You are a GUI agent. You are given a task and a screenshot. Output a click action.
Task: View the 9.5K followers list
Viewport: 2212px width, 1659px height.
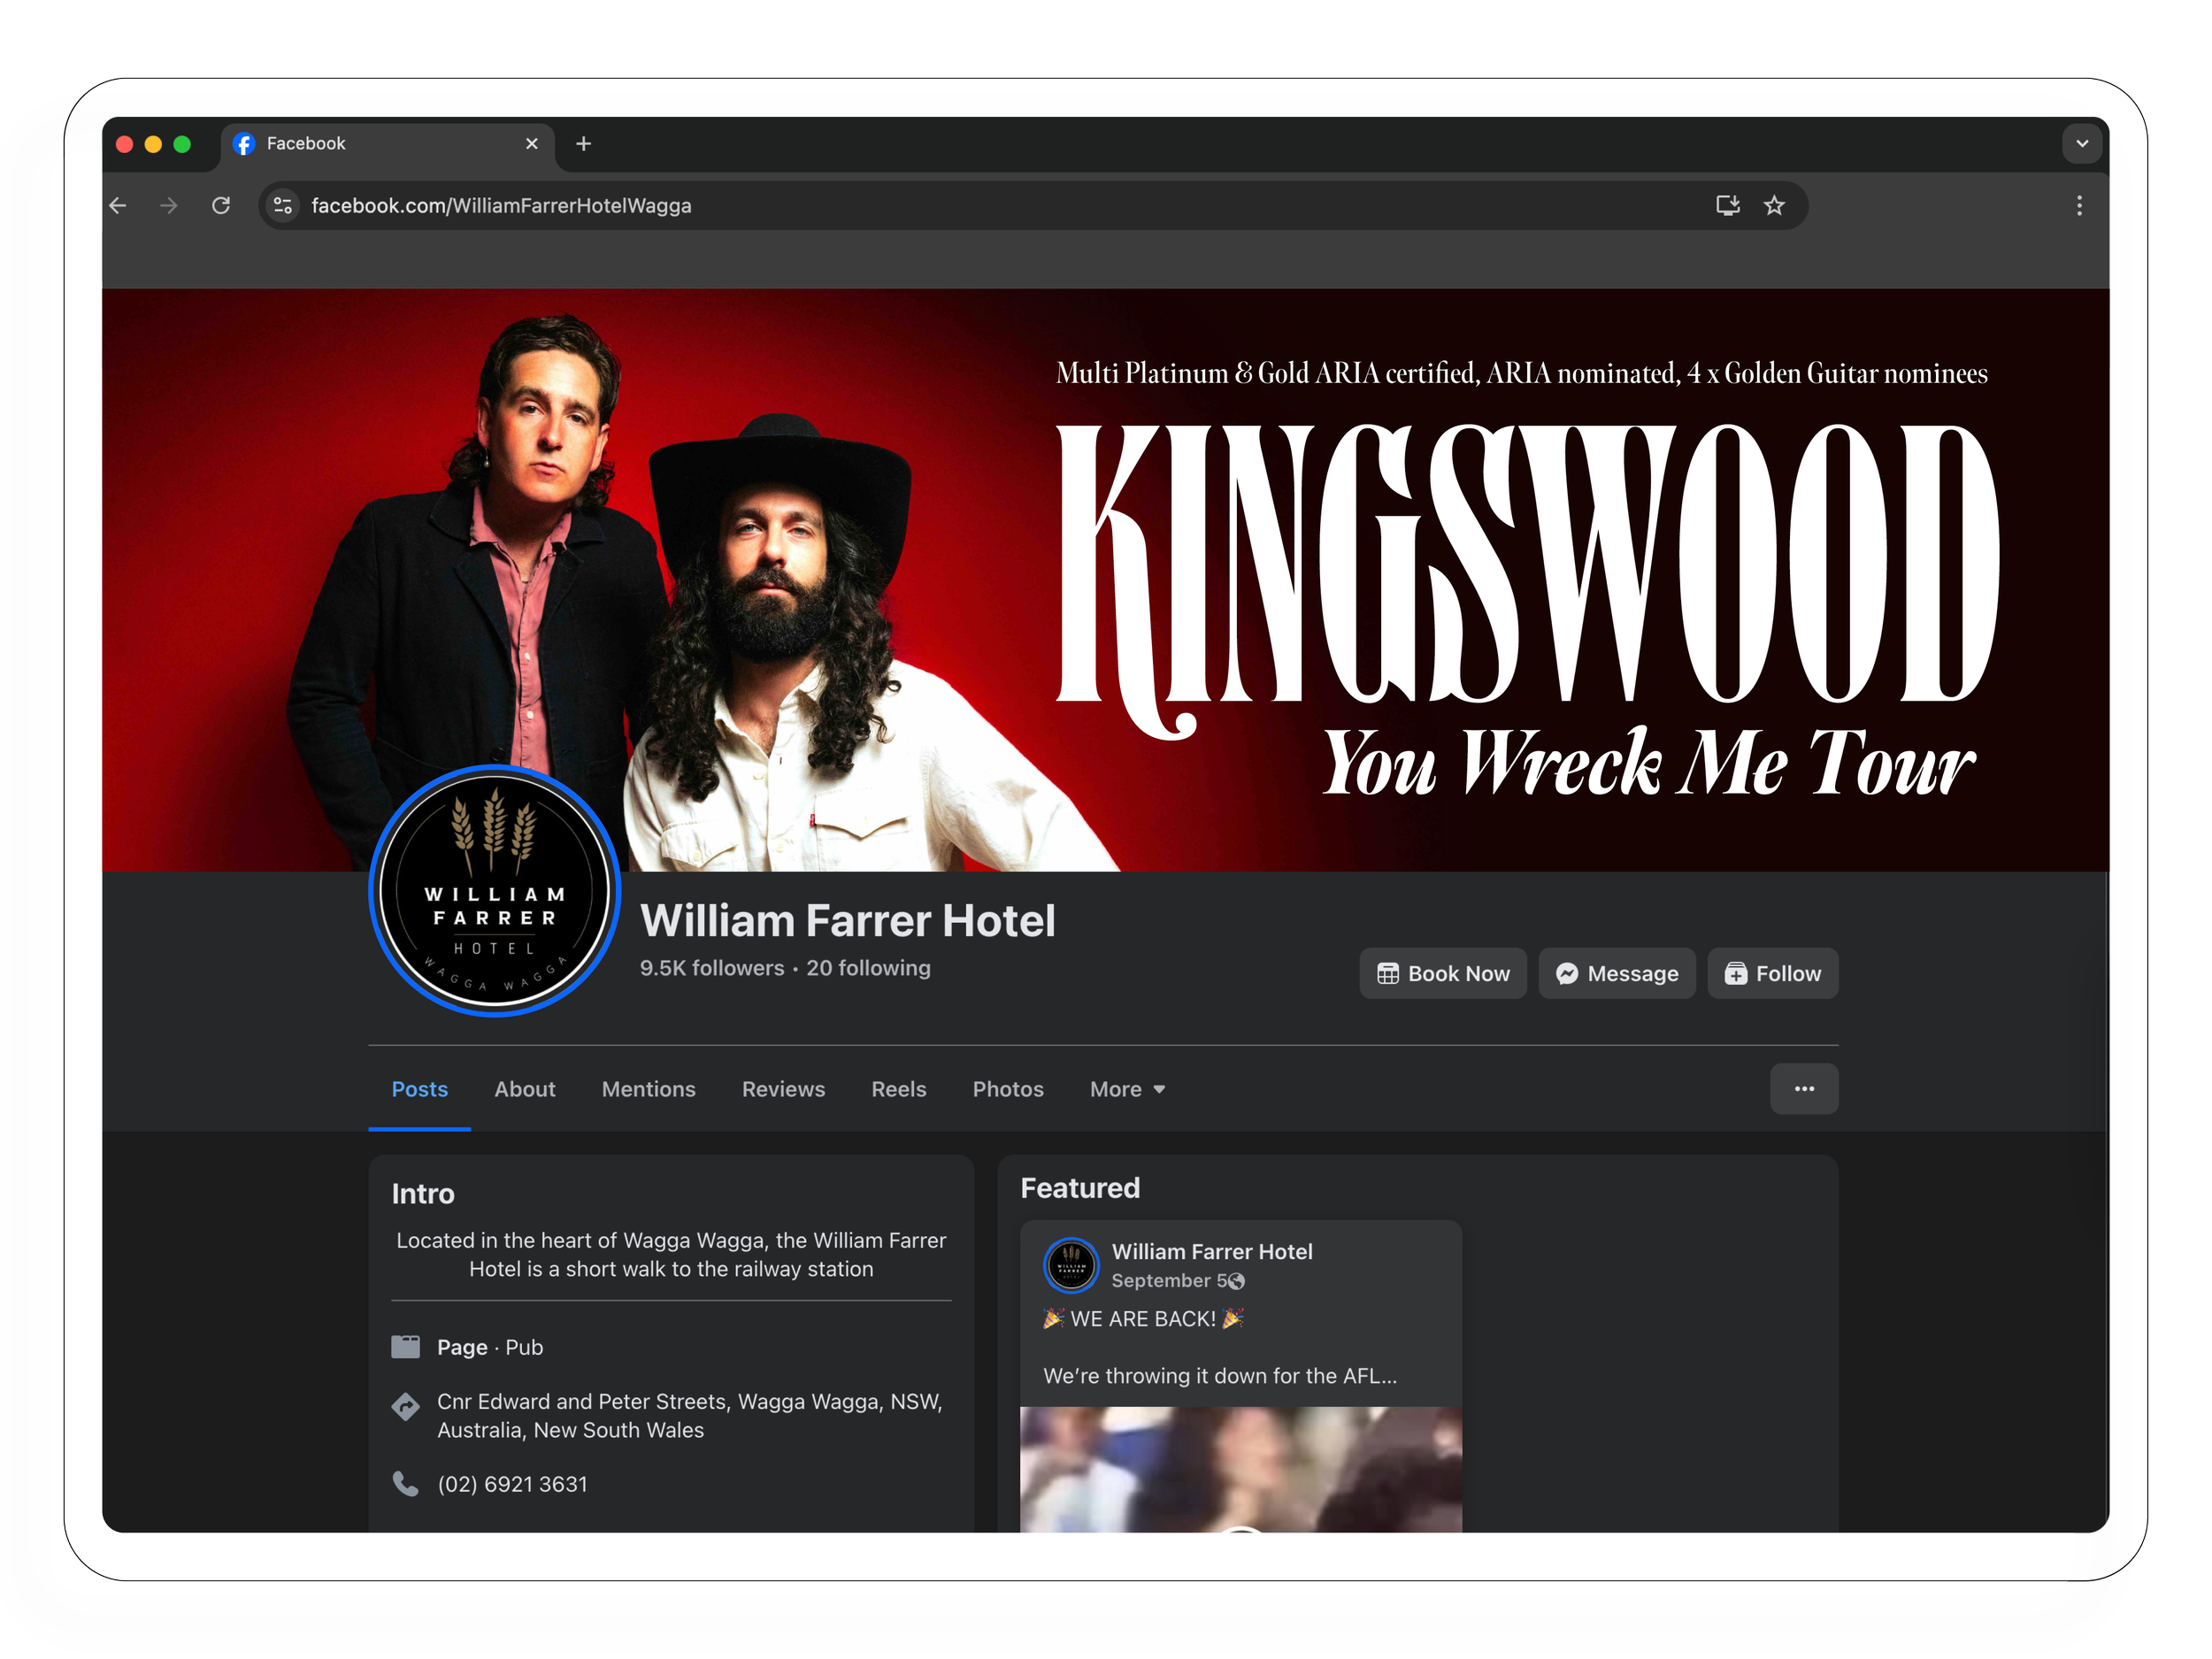712,968
